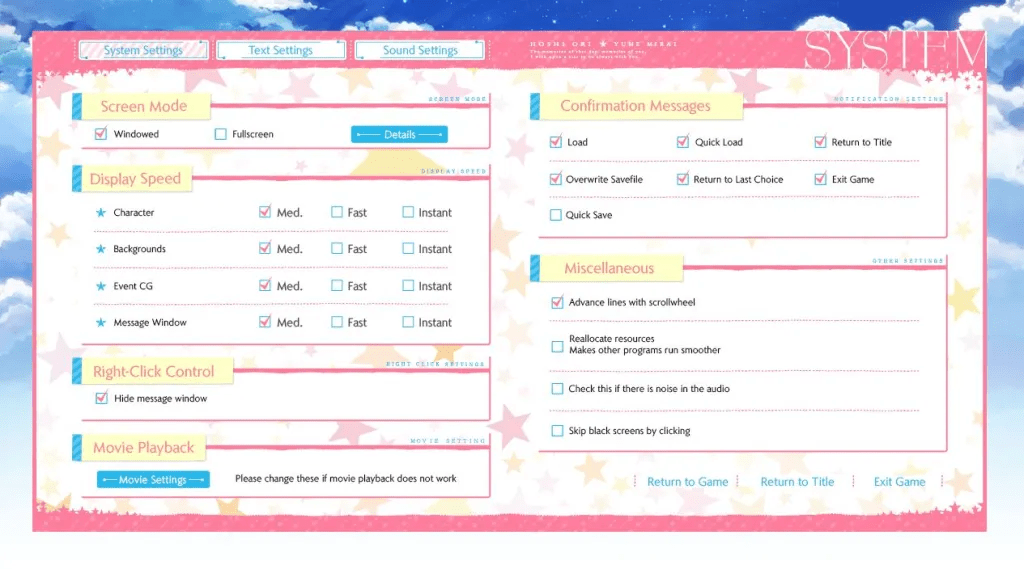Viewport: 1024px width, 569px height.
Task: Click the Display Speed section heading
Action: 135,179
